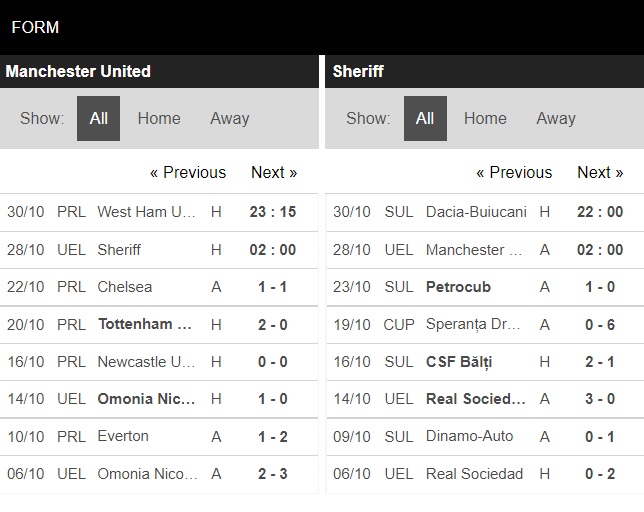The image size is (644, 512).
Task: Load Next Manchester United matches
Action: [x=274, y=172]
